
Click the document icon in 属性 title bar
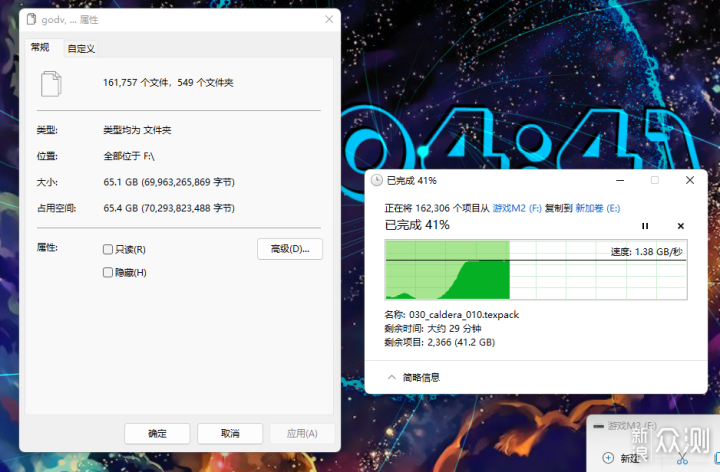pos(31,19)
